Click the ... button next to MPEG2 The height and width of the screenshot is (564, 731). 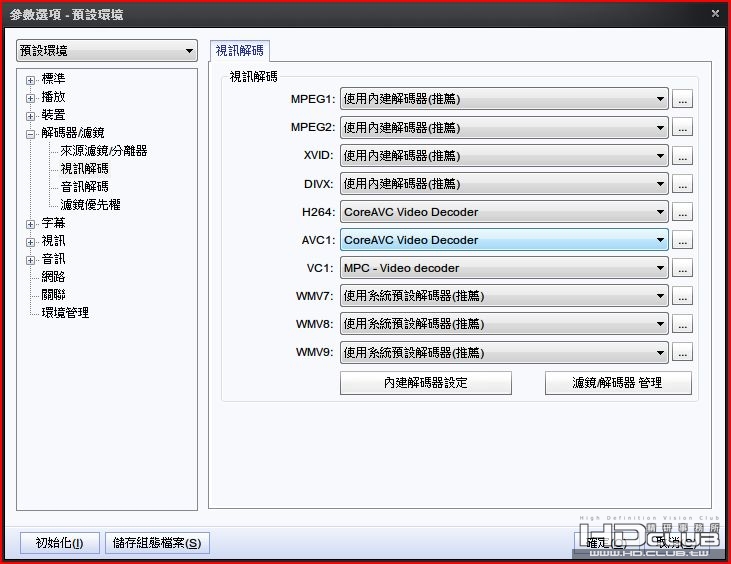682,127
